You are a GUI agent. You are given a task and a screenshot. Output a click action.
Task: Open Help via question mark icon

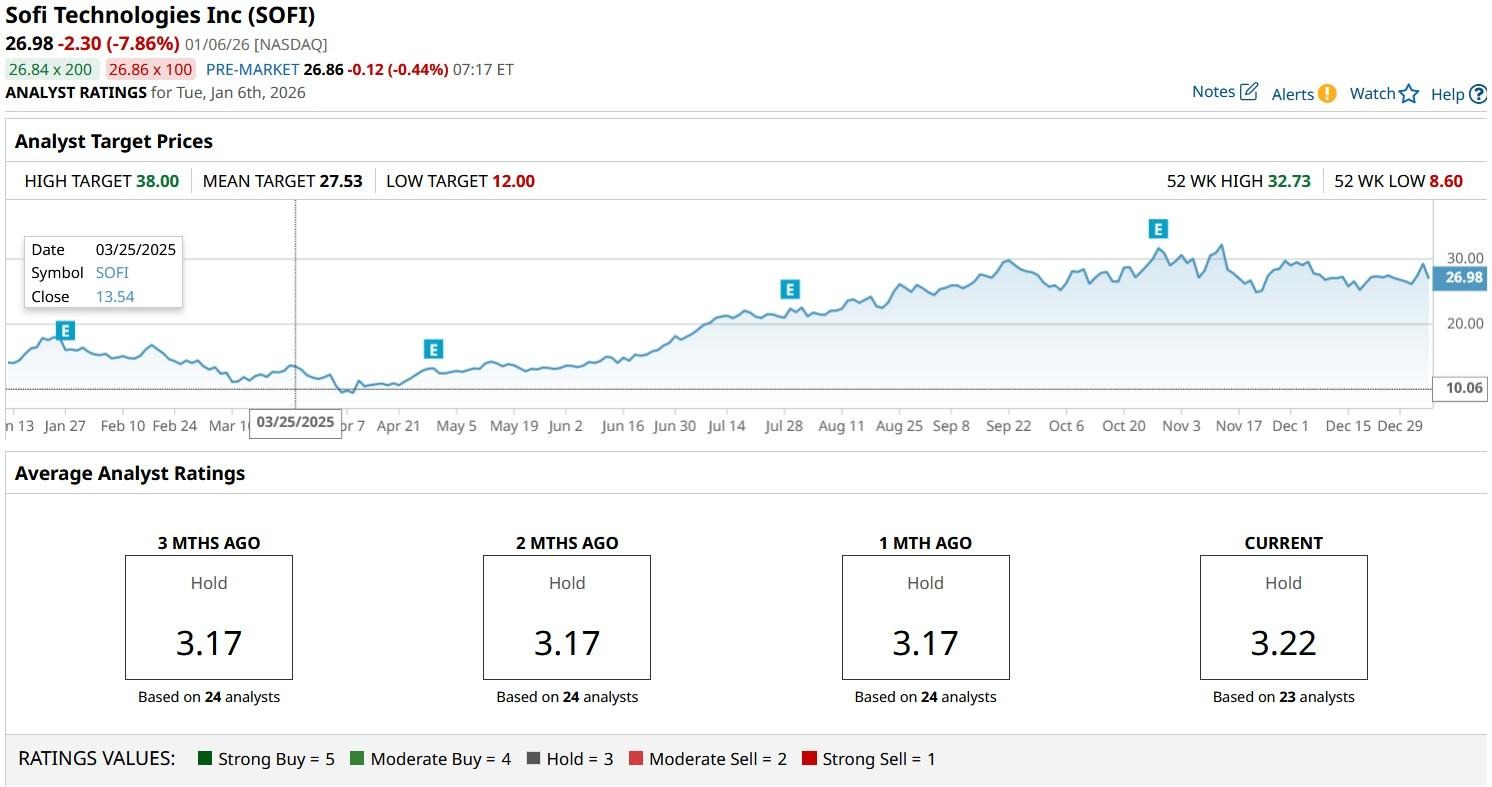click(x=1478, y=94)
